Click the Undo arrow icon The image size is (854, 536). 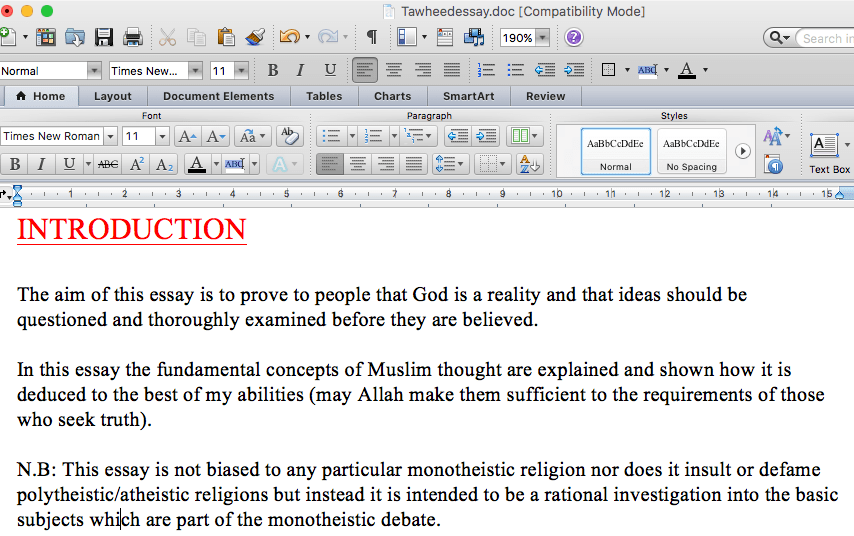[x=288, y=38]
